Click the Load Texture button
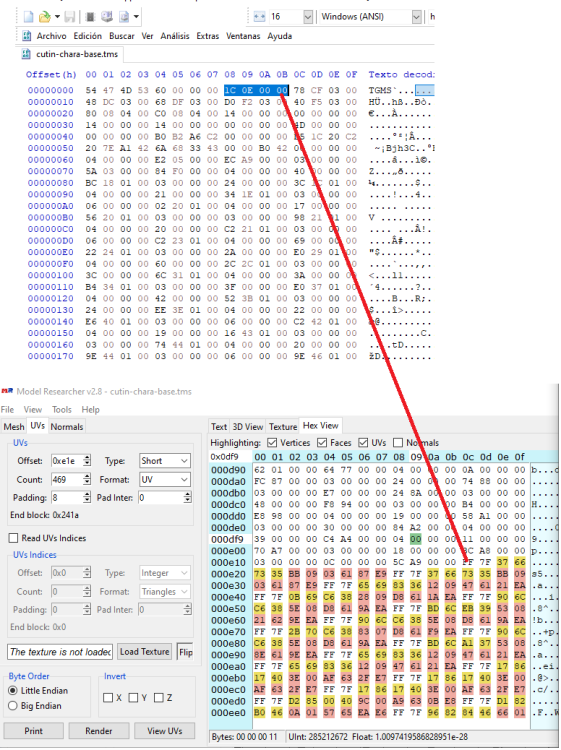Image resolution: width=561 pixels, height=750 pixels. (144, 651)
